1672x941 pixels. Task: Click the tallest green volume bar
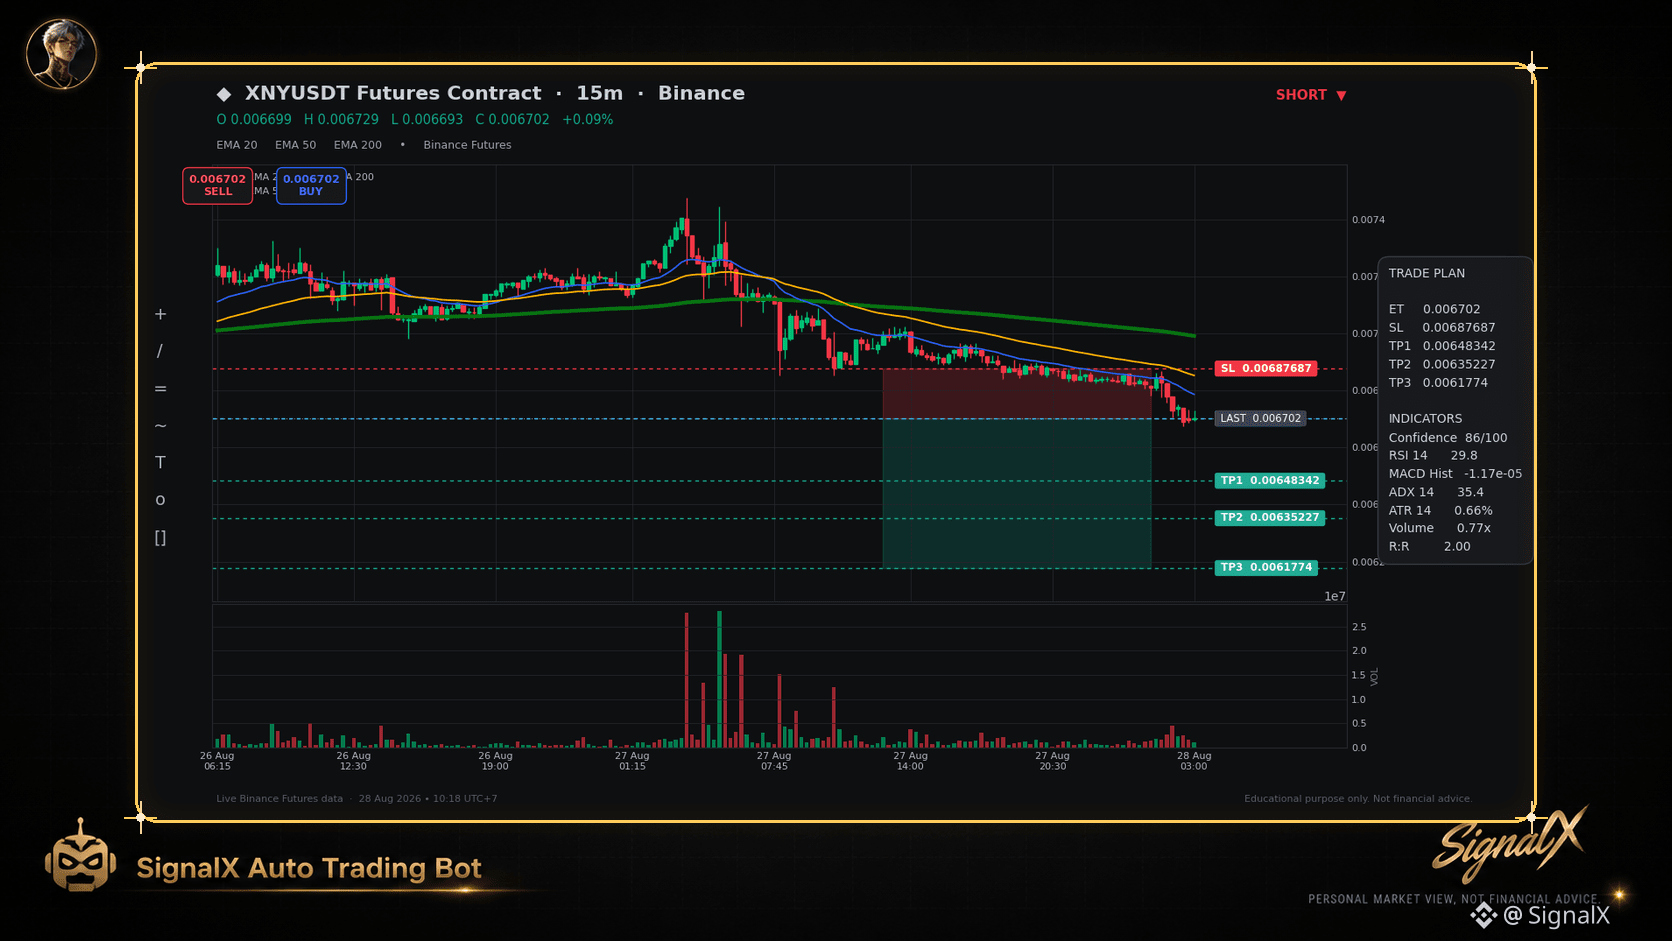coord(719,679)
